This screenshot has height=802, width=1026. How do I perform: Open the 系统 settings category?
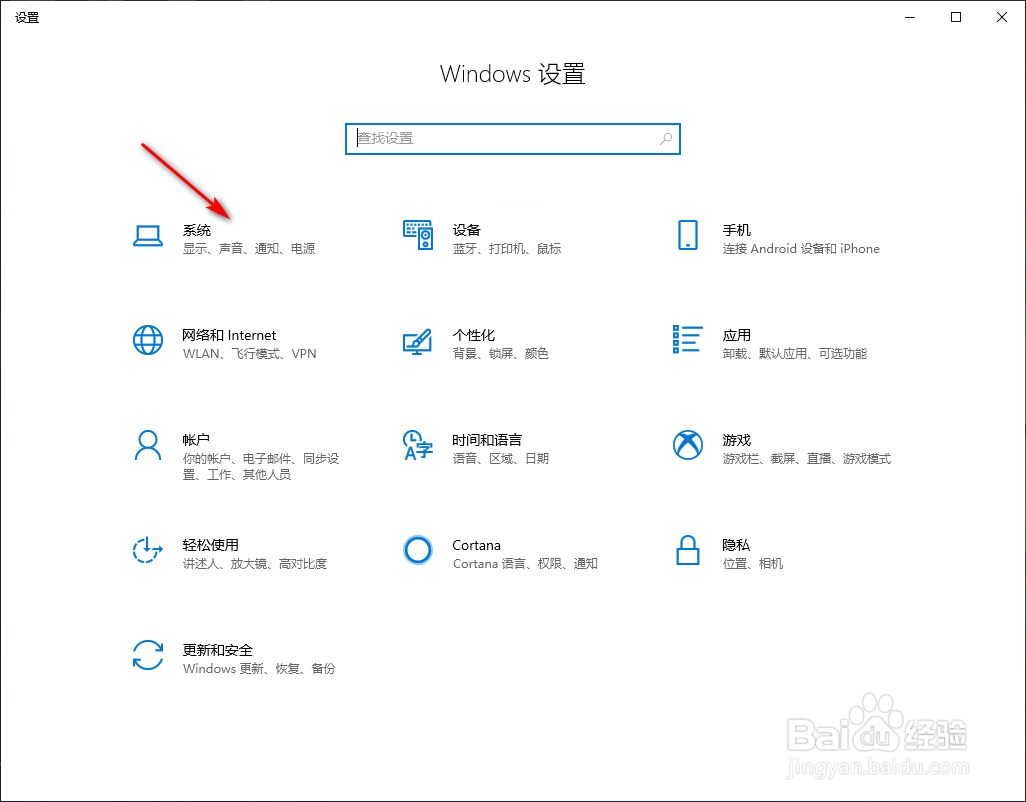pos(197,230)
